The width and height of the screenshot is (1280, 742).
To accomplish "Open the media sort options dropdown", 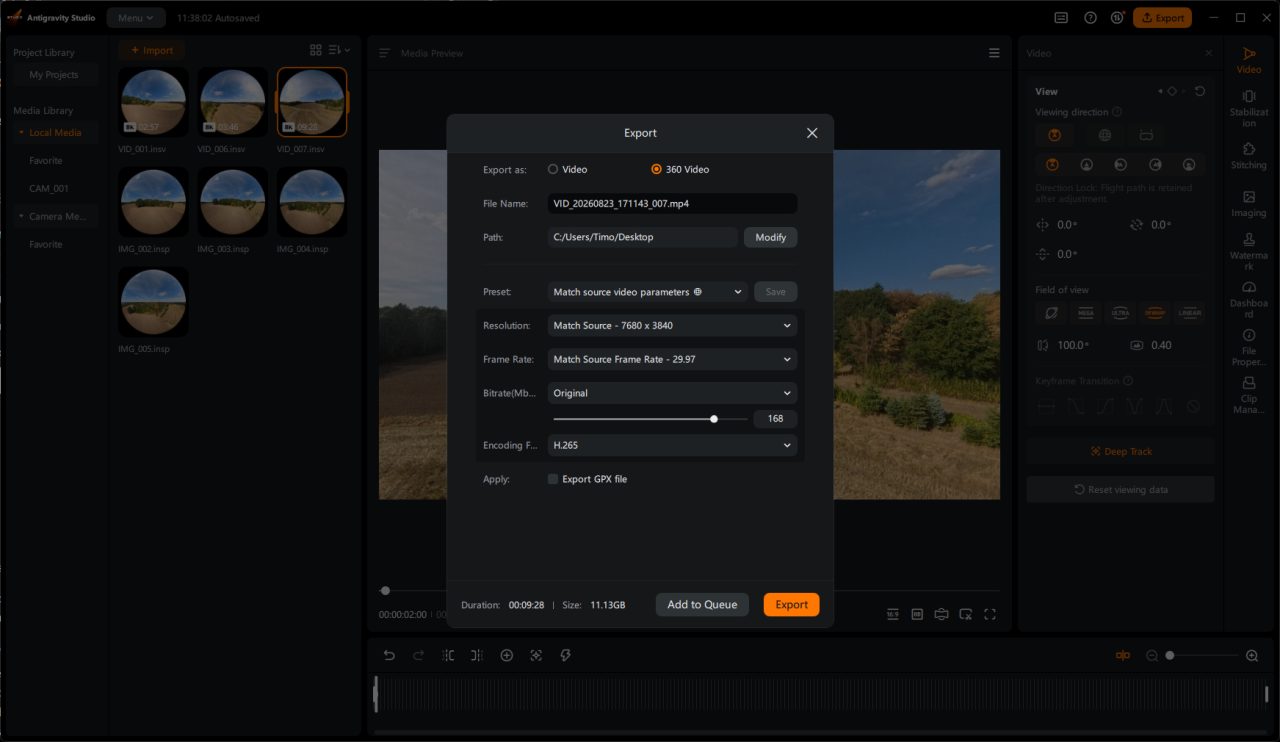I will [x=340, y=50].
